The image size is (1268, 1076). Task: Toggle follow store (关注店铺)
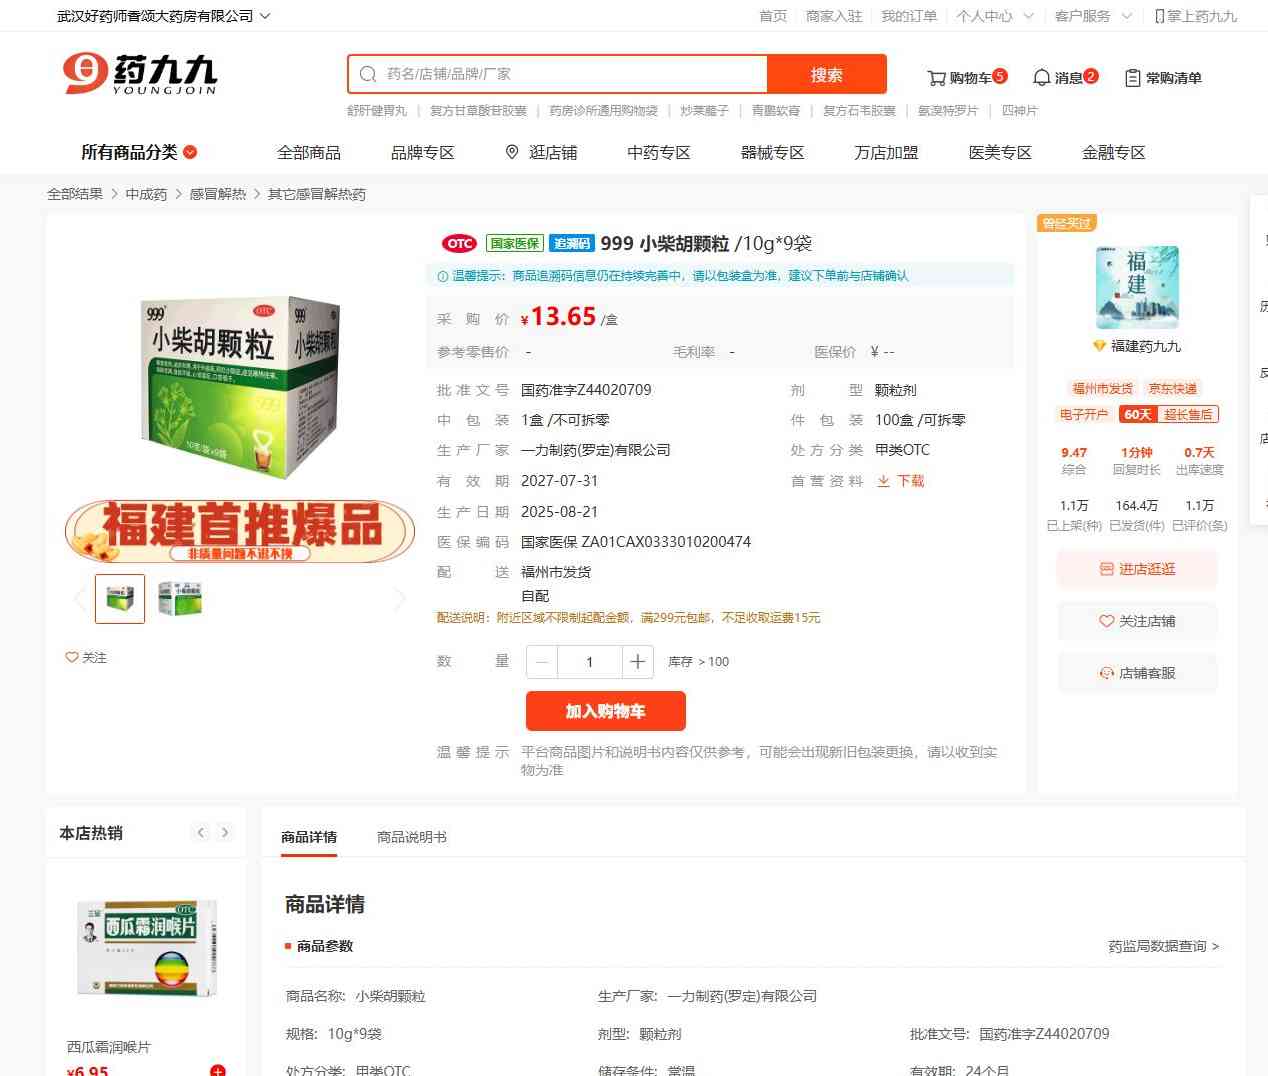coord(1137,621)
